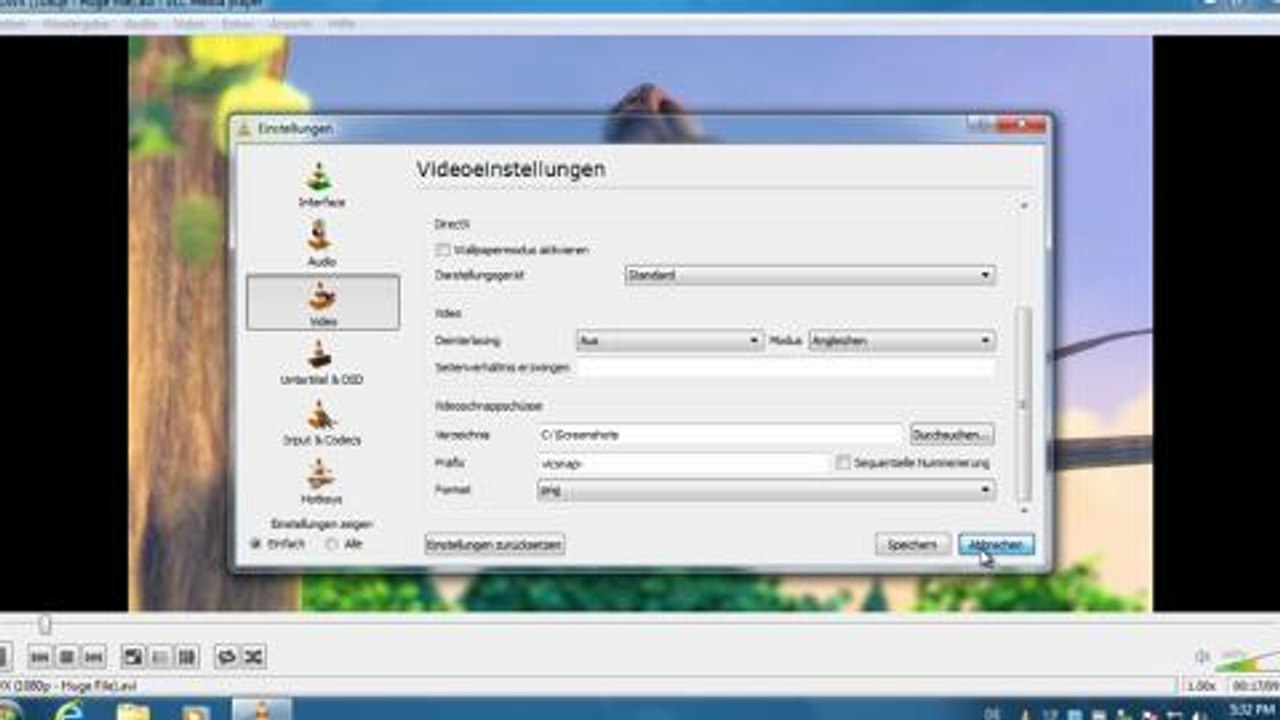Image resolution: width=1280 pixels, height=720 pixels.
Task: Open Windows Explorer folder in taskbar
Action: coord(133,712)
